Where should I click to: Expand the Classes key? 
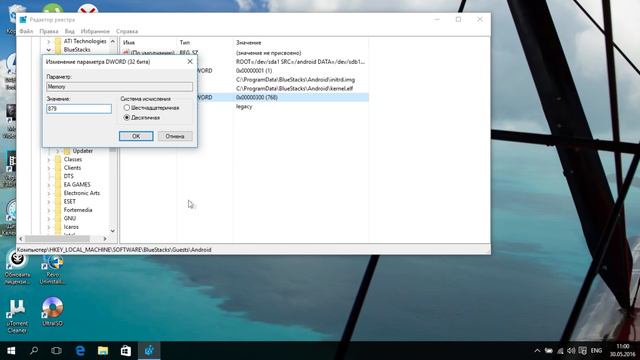coord(49,160)
